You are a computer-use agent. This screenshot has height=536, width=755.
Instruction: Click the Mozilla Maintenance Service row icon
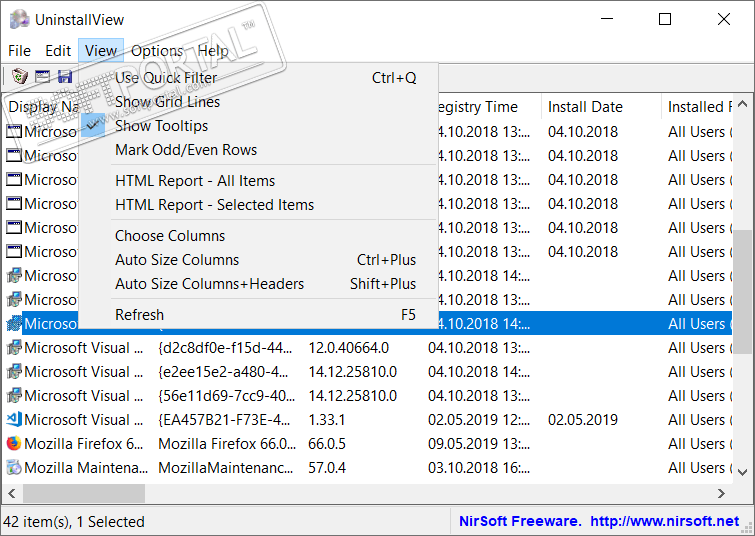(x=14, y=467)
